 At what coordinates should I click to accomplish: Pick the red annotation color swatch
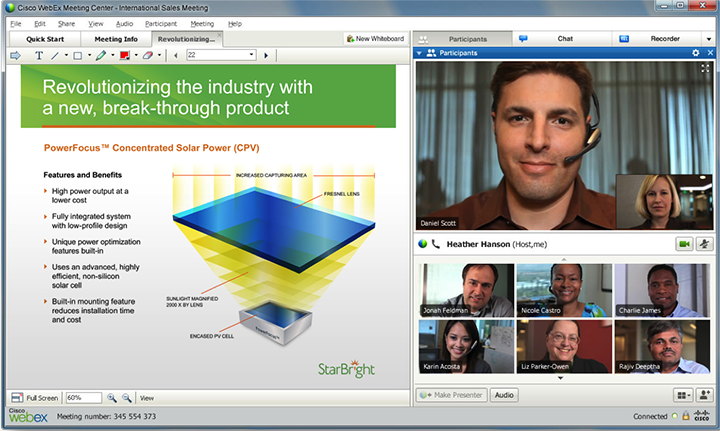[x=124, y=56]
